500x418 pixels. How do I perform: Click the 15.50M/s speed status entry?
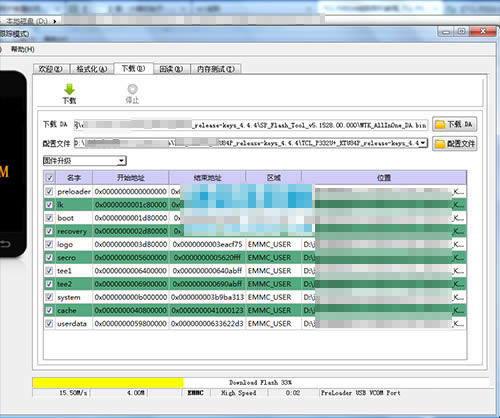tap(73, 393)
